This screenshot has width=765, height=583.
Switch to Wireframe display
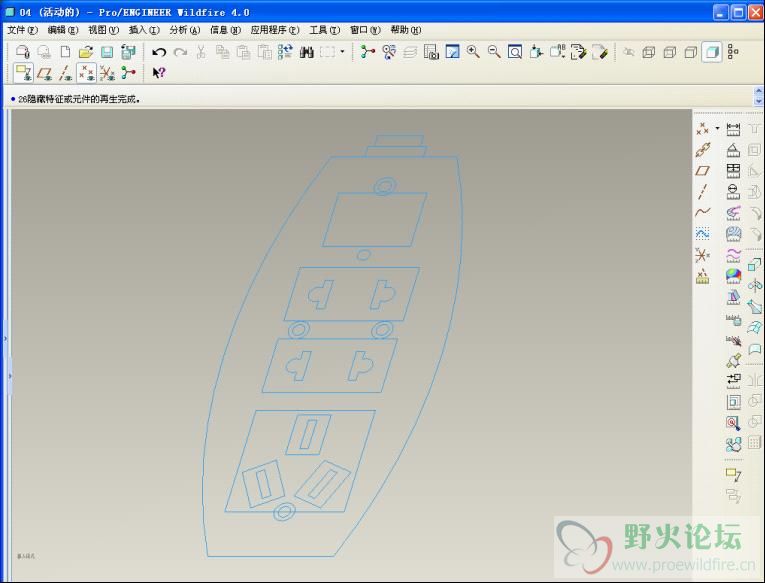648,52
